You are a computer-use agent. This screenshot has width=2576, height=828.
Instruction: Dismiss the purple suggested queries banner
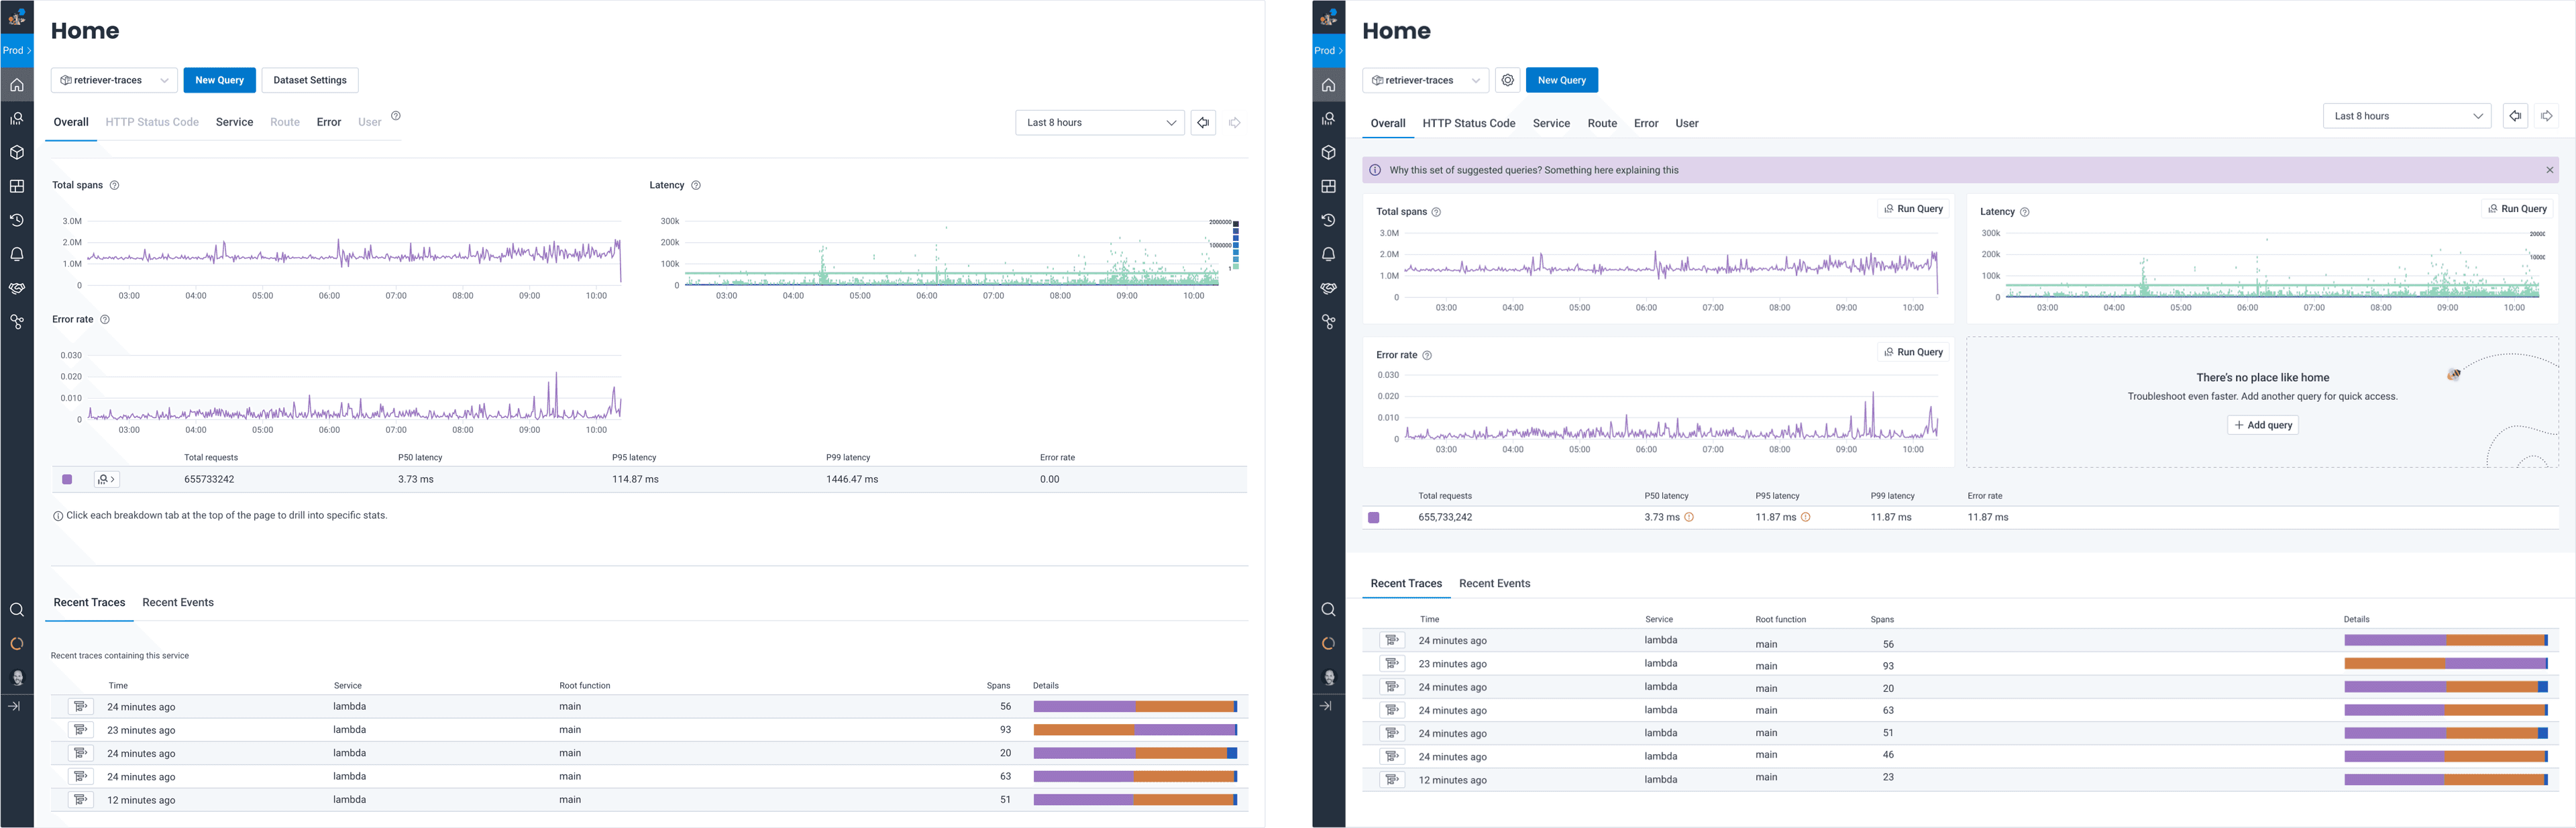(2549, 170)
